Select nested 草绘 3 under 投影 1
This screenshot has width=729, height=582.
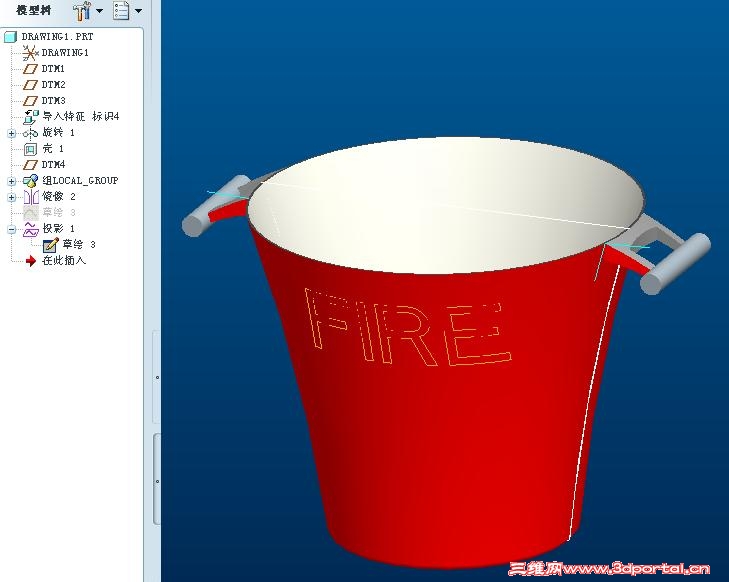(x=79, y=245)
